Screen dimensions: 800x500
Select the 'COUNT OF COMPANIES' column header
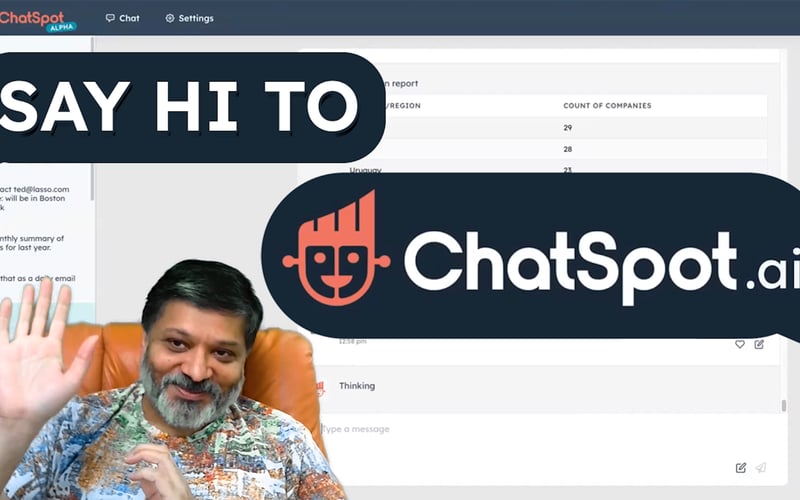[607, 106]
